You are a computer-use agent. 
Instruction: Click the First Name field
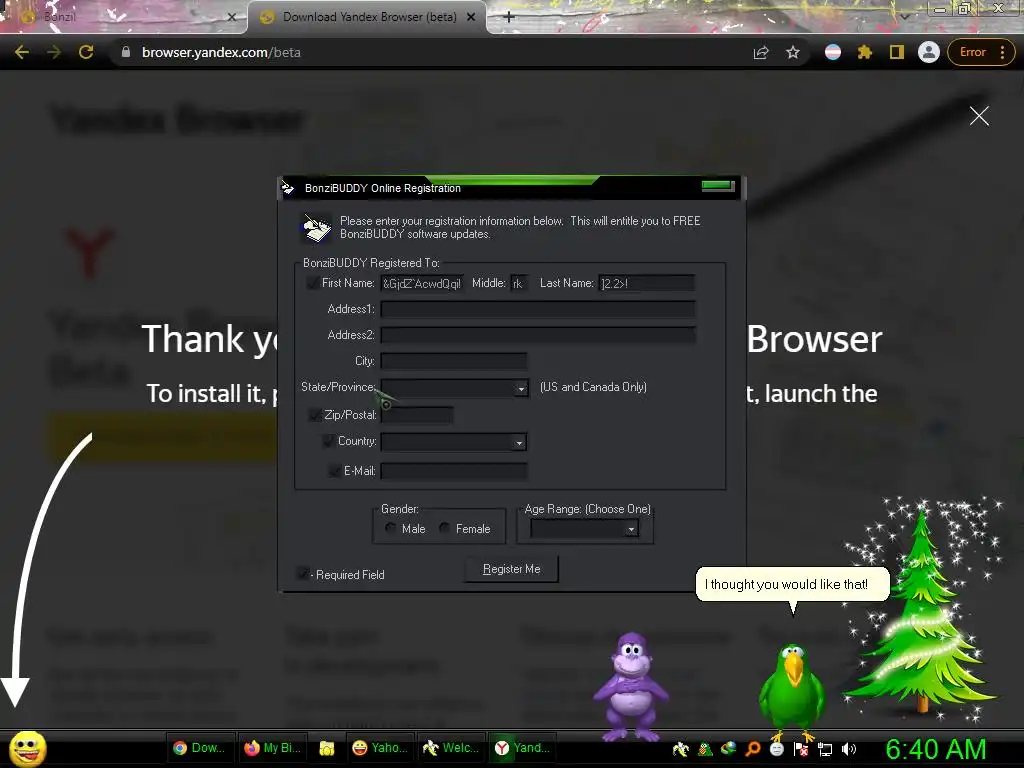click(422, 283)
